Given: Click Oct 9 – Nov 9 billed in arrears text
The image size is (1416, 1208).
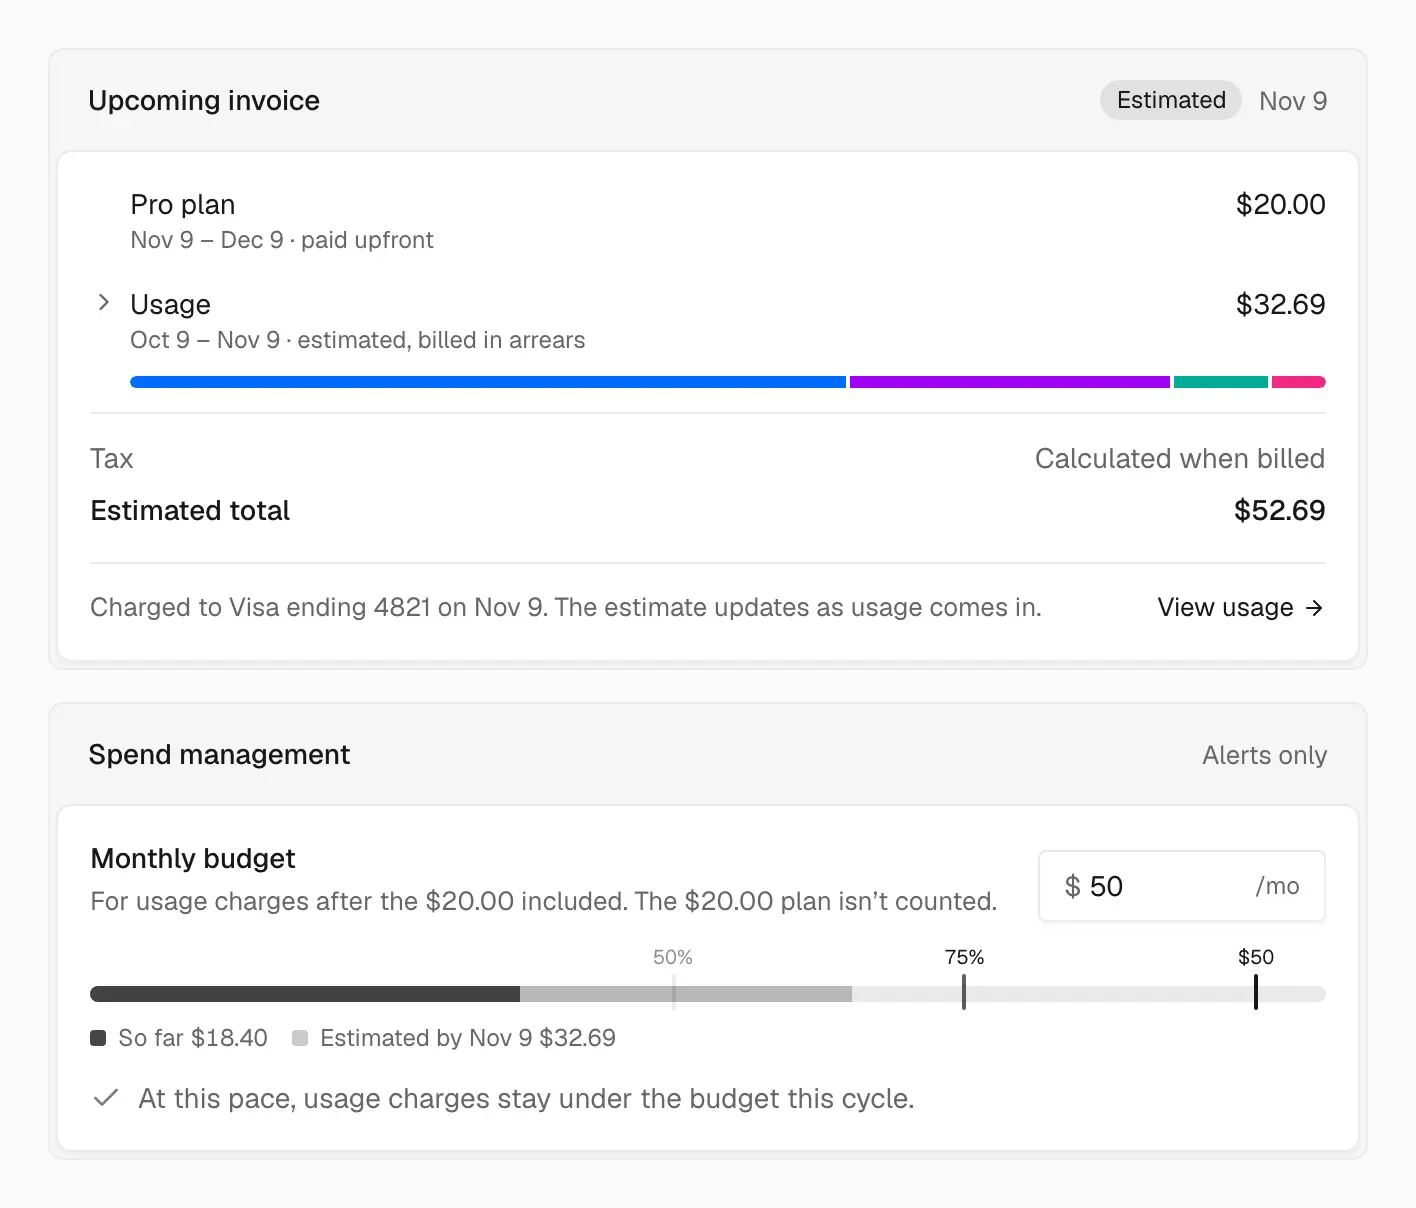Looking at the screenshot, I should (x=358, y=340).
